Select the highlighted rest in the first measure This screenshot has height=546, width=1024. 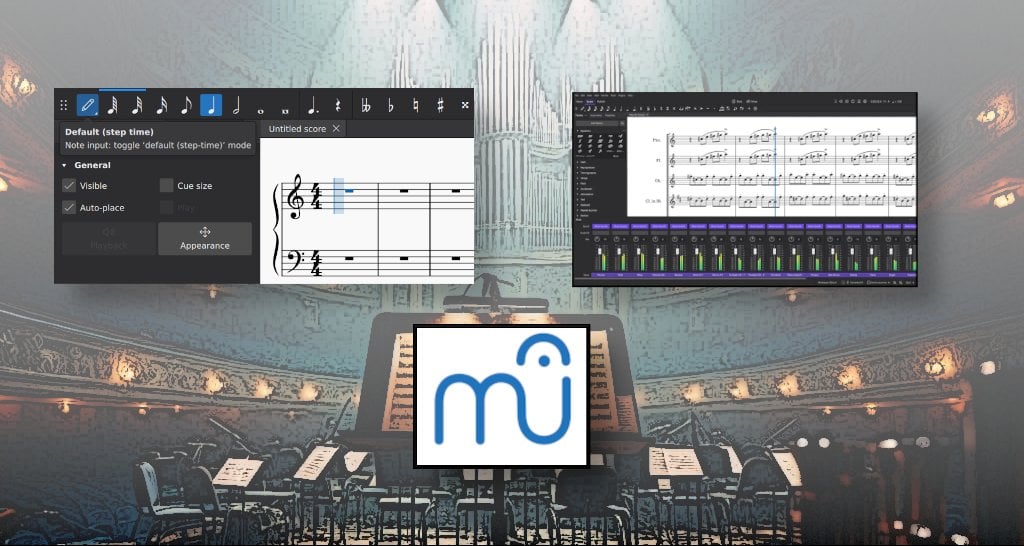click(348, 191)
